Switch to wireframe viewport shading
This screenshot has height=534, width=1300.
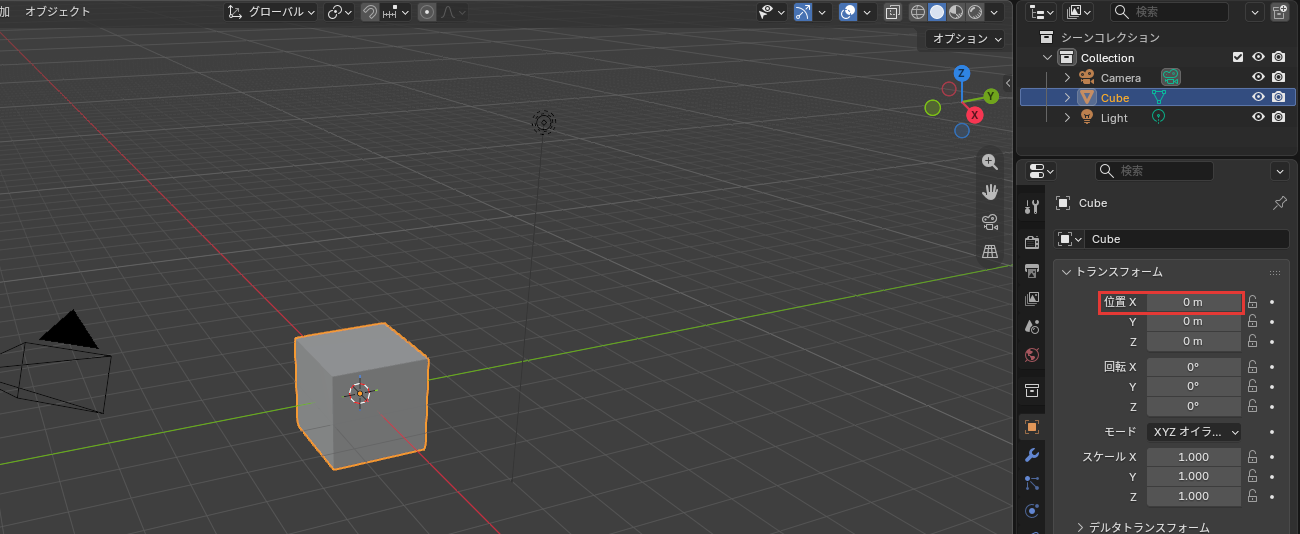click(x=918, y=12)
